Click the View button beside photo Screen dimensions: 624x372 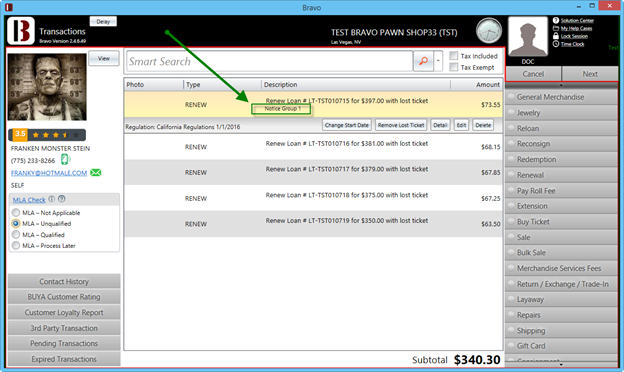103,58
